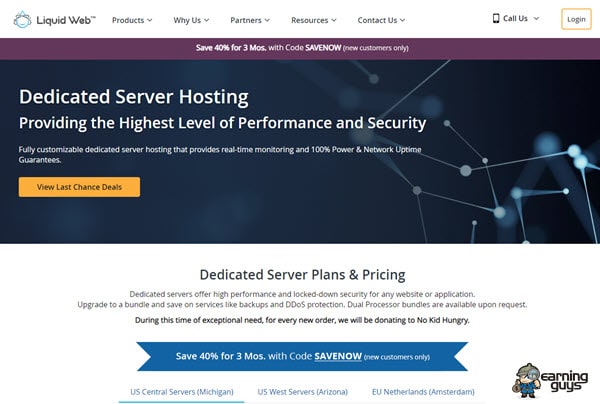Click the underlined SAVENOW code link
The height and width of the screenshot is (404, 600).
click(x=338, y=356)
